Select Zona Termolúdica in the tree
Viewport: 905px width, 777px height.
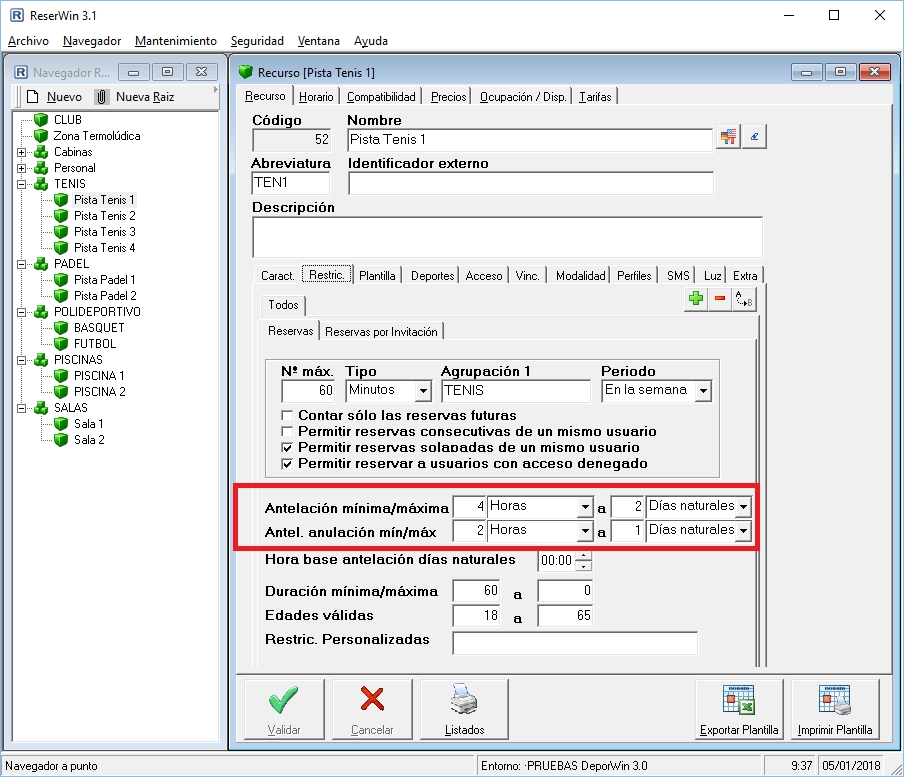click(97, 136)
